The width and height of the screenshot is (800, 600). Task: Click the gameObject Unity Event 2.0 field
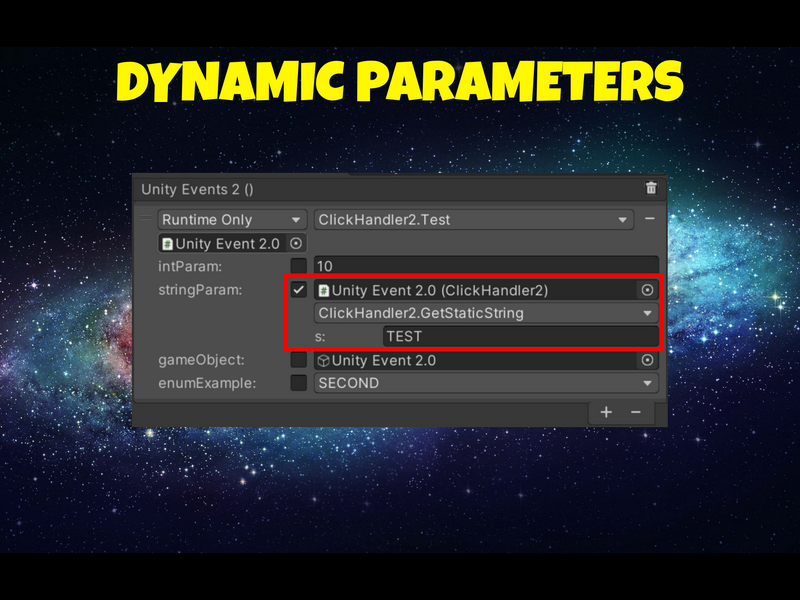[486, 360]
